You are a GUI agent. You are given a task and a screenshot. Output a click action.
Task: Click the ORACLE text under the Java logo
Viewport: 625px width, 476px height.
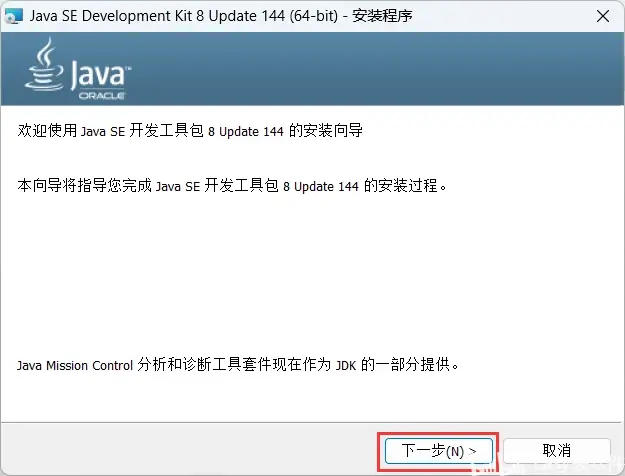[x=102, y=96]
